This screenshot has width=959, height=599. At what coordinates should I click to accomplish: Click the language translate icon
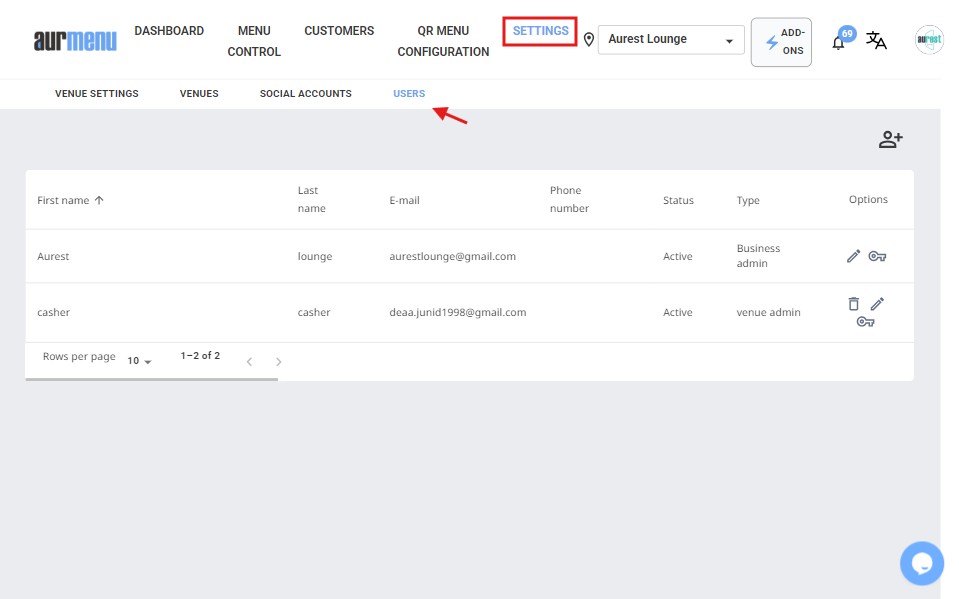click(876, 40)
